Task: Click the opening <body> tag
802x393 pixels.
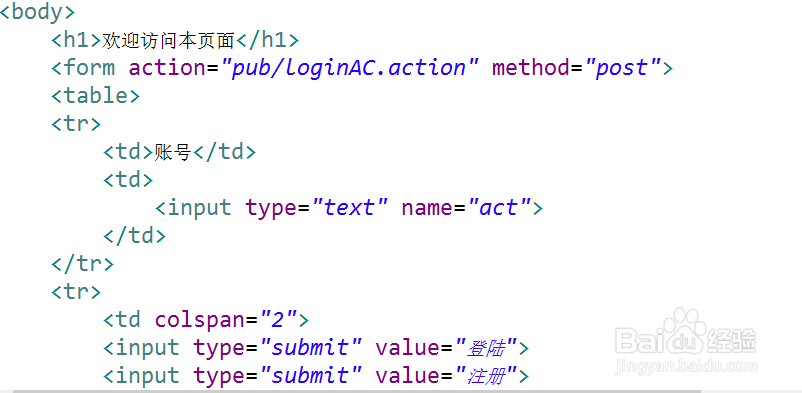Action: pyautogui.click(x=37, y=11)
